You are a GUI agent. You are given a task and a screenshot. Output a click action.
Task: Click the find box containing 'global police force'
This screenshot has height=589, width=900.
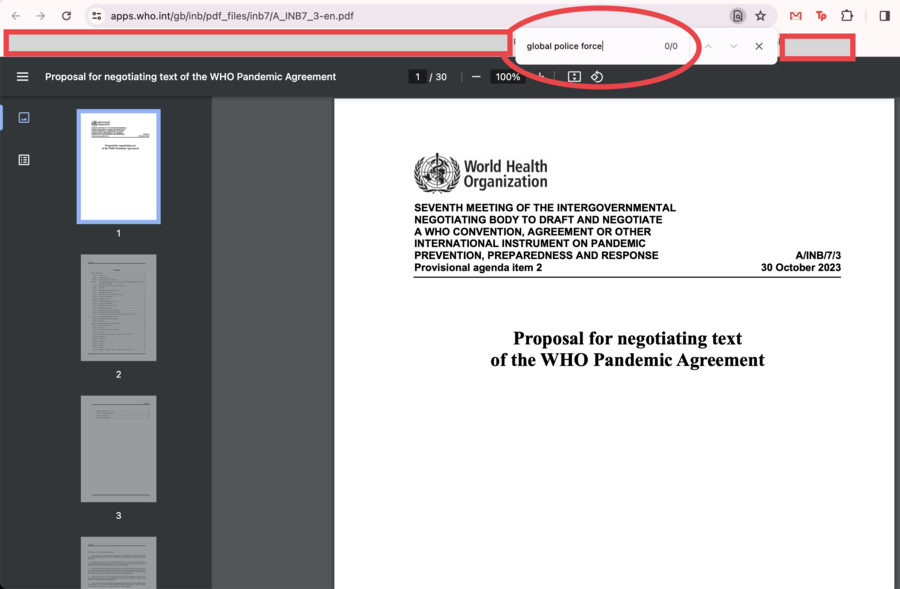pos(591,46)
